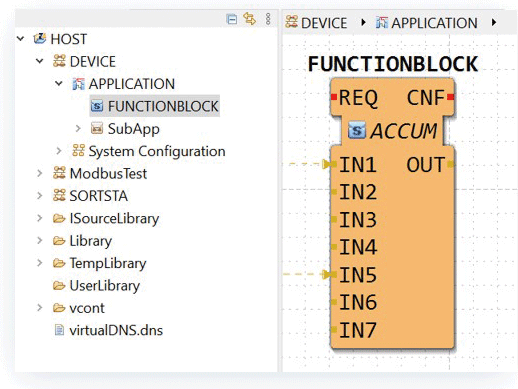The height and width of the screenshot is (389, 518).
Task: Collapse the HOST tree node
Action: coord(20,39)
